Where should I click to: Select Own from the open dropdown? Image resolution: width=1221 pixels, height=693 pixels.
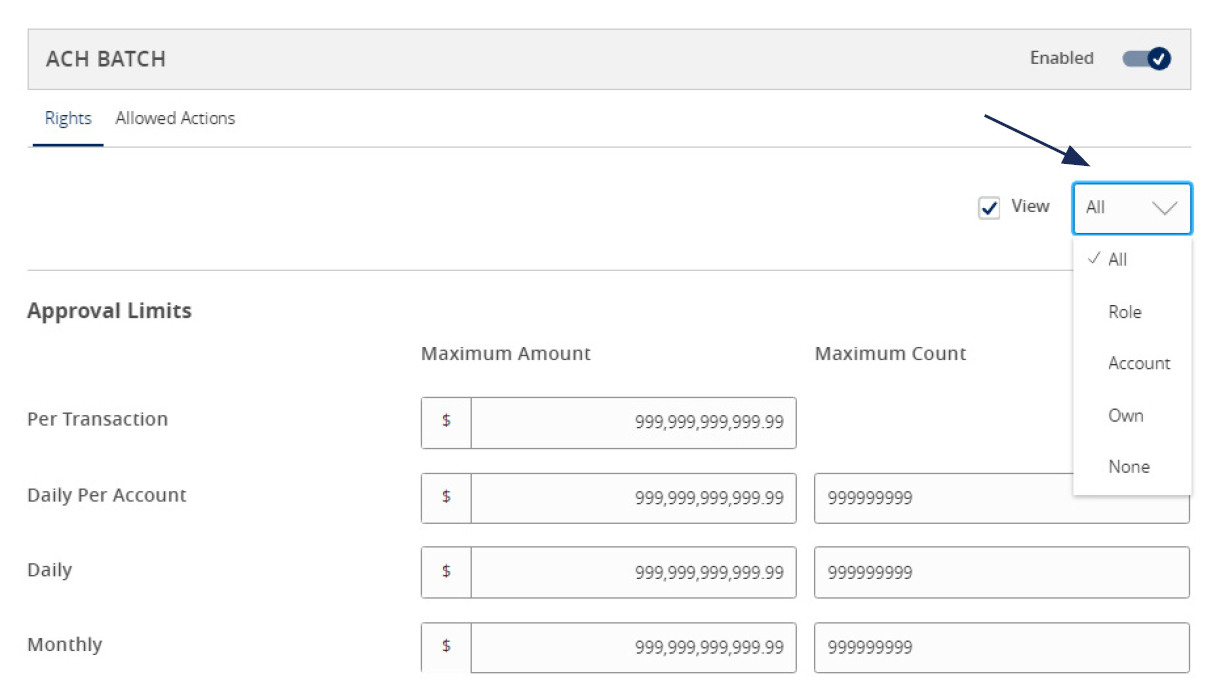coord(1124,414)
